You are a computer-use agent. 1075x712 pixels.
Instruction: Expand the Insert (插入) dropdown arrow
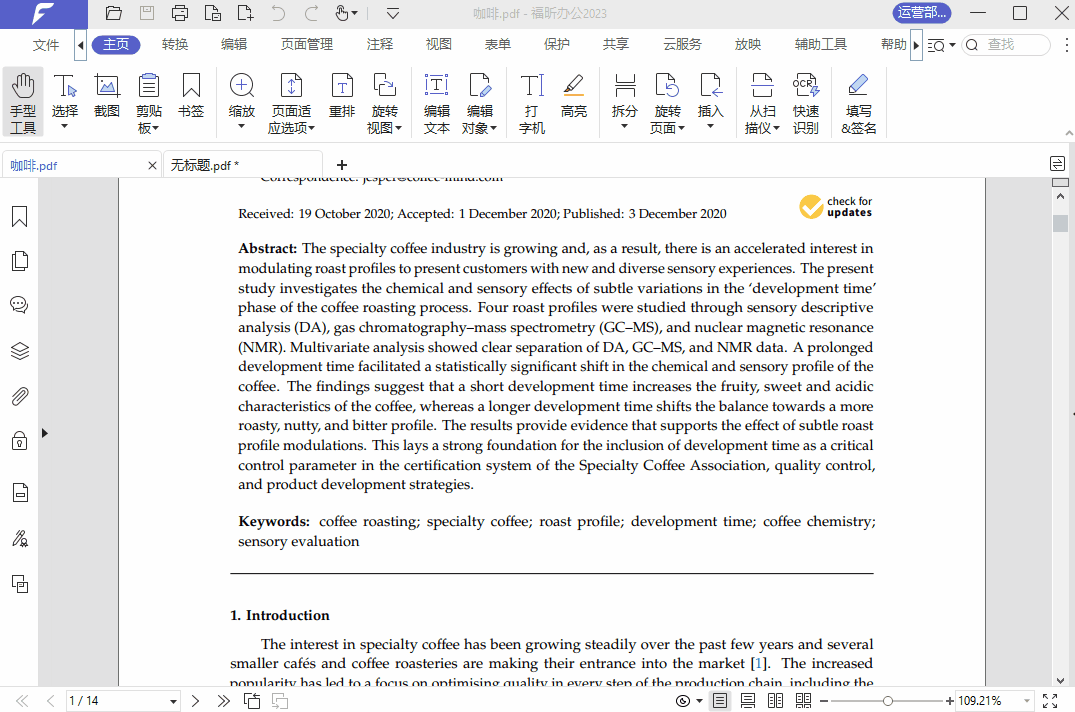click(710, 127)
